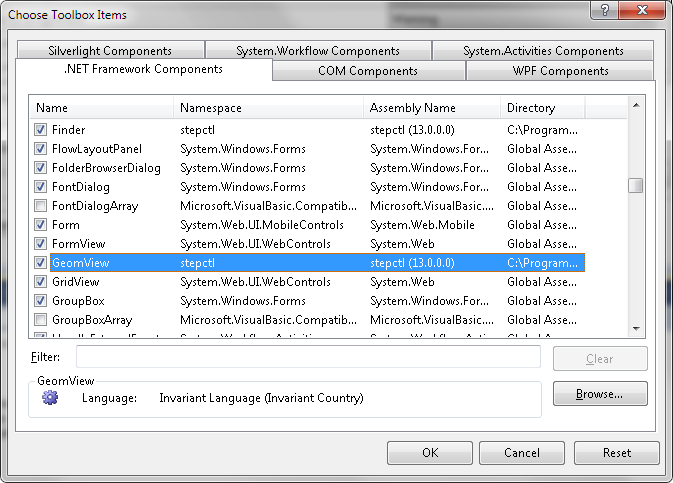Toggle the FormView checkbox
673x483 pixels.
[40, 244]
